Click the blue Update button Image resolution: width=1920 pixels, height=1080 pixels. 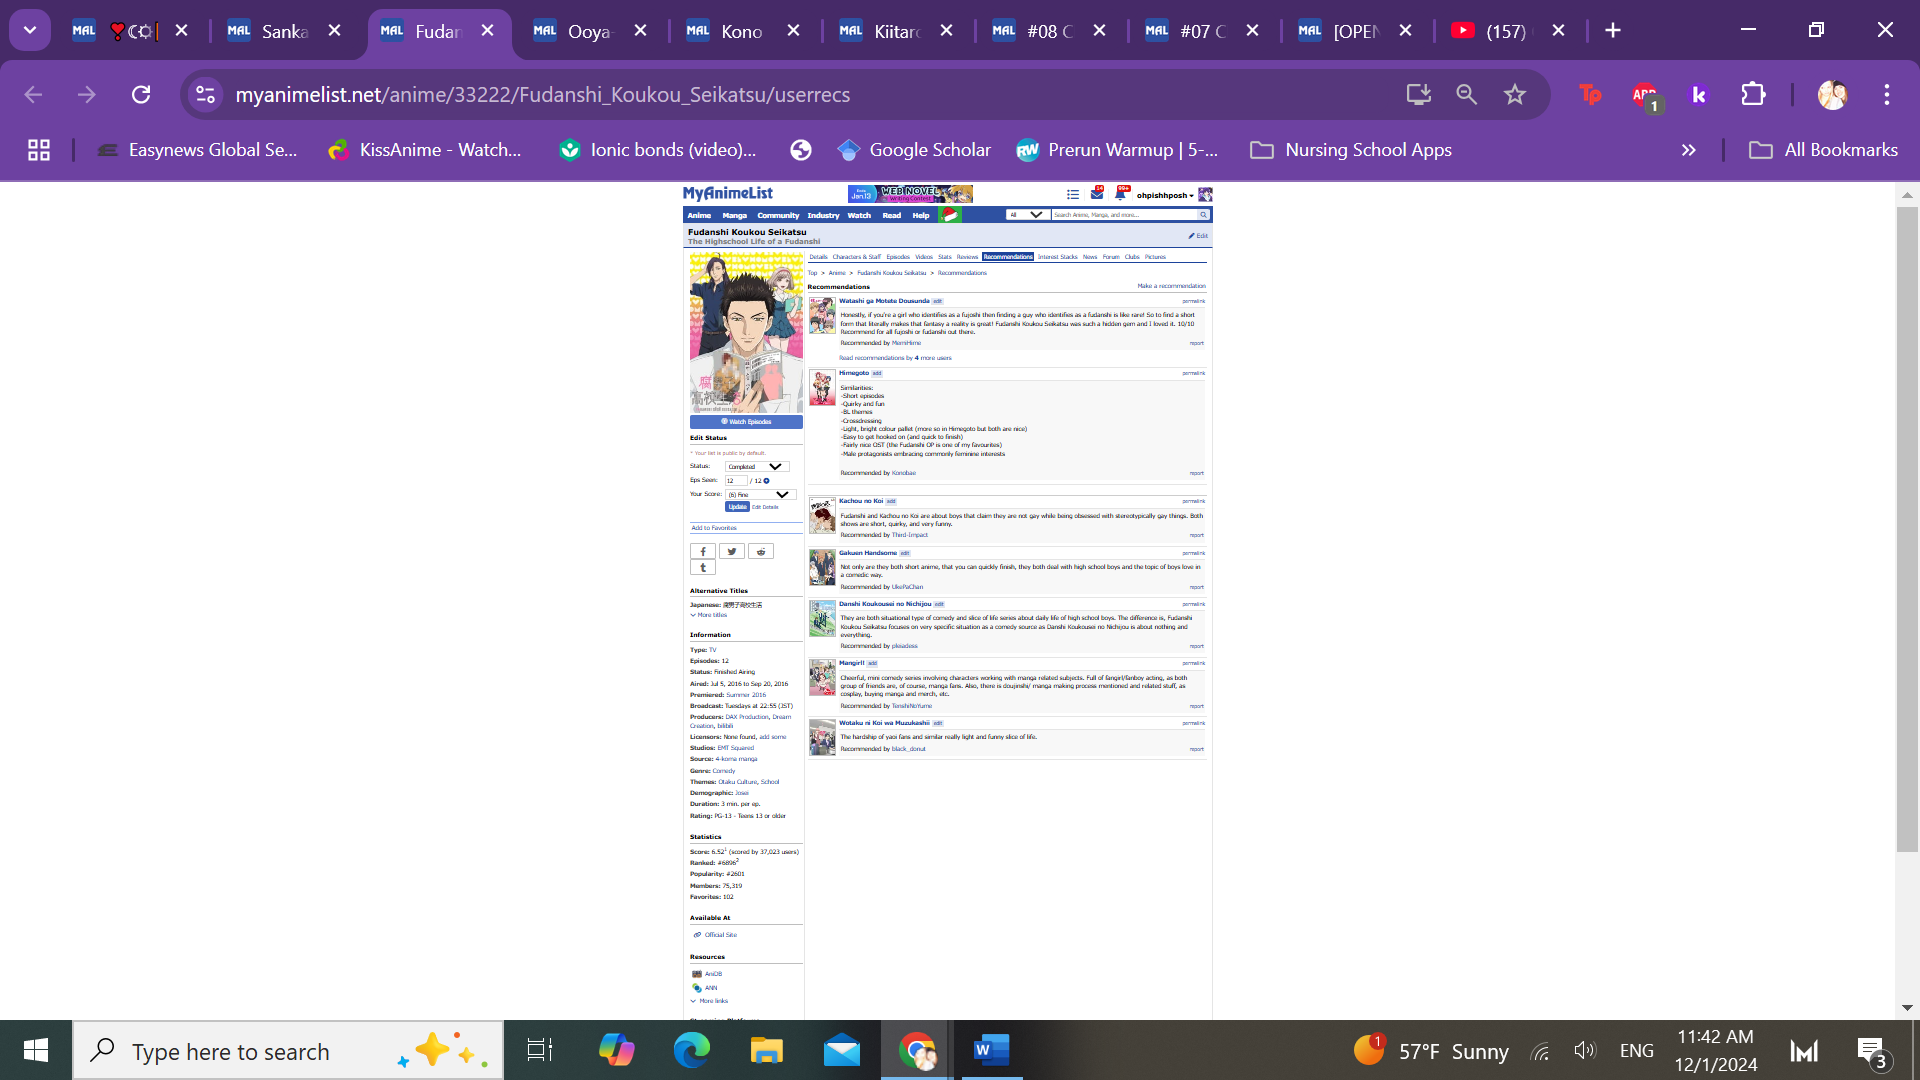pos(737,507)
